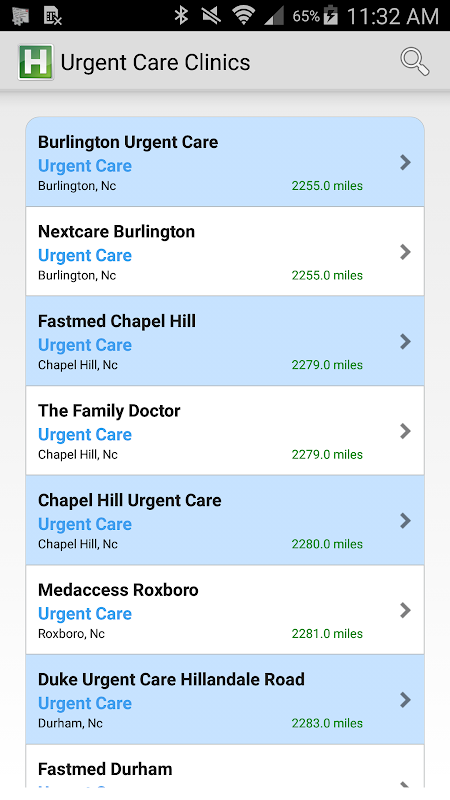Open chevron for The Family Doctor

click(406, 431)
